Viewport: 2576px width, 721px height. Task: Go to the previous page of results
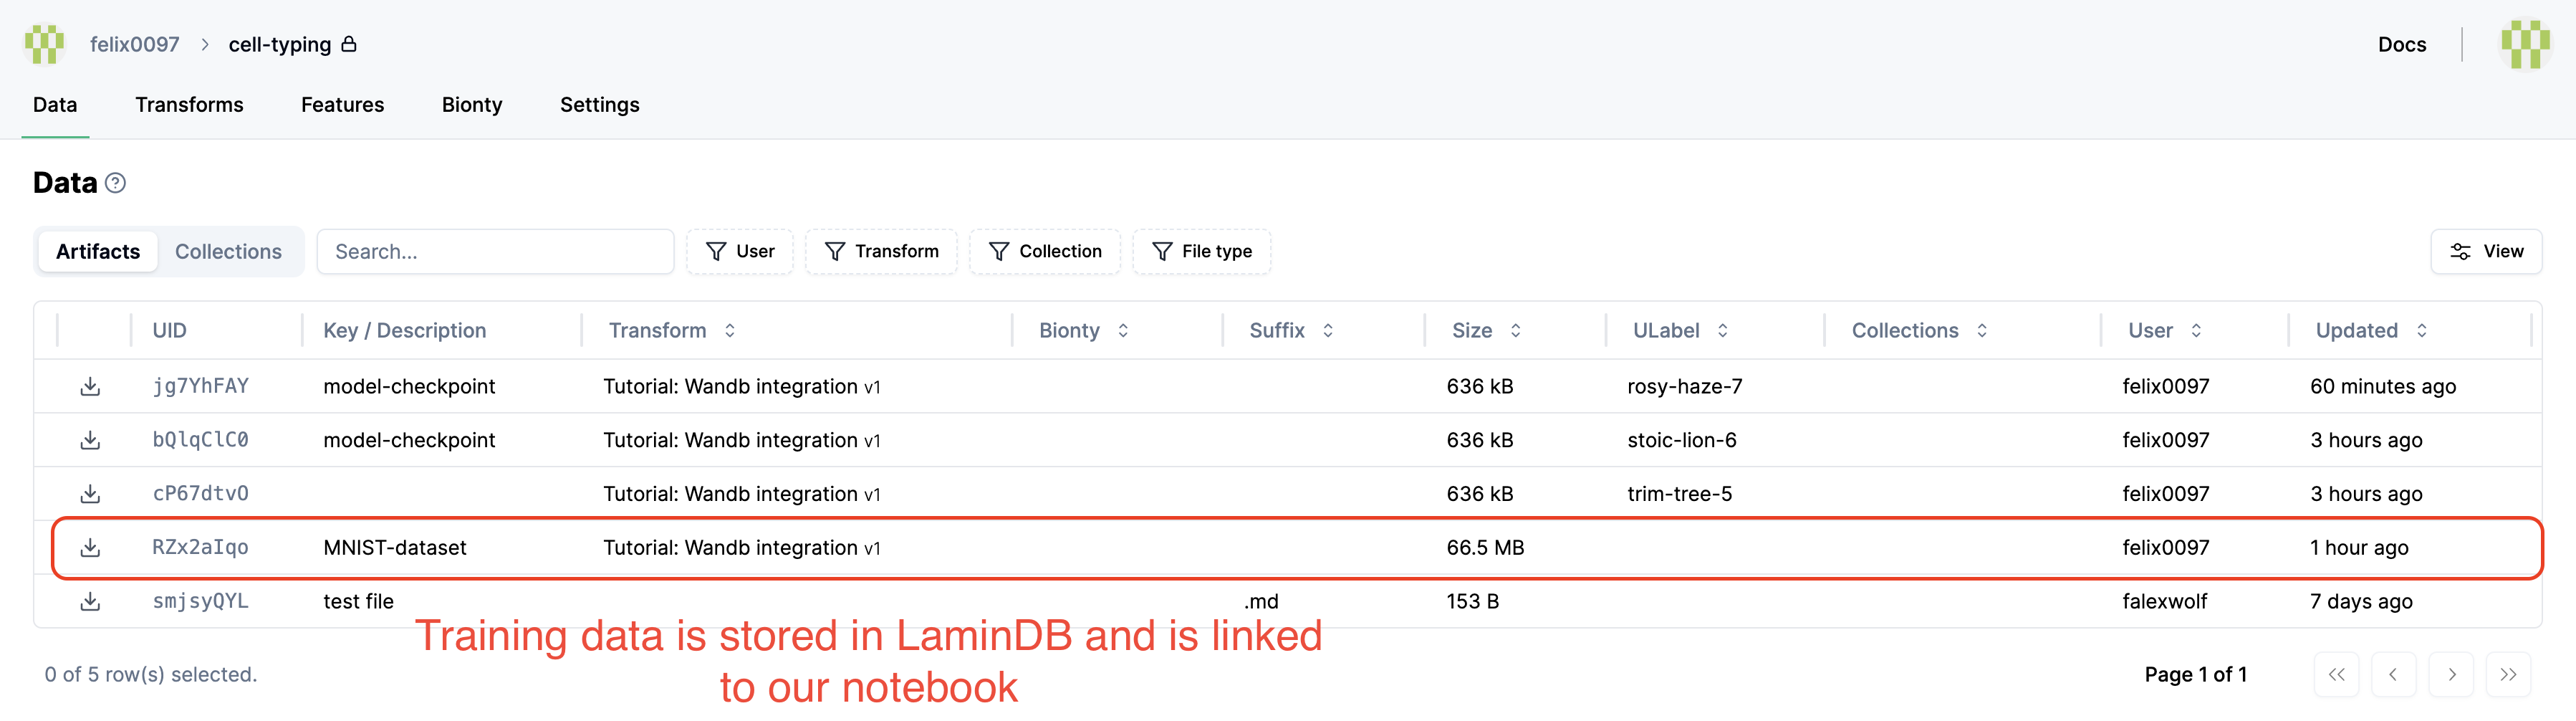click(x=2393, y=675)
